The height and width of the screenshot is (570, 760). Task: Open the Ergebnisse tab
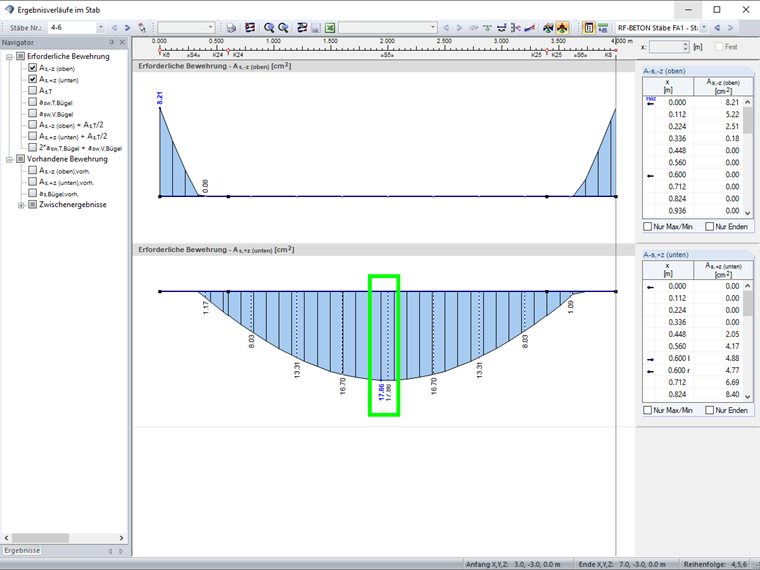point(22,551)
